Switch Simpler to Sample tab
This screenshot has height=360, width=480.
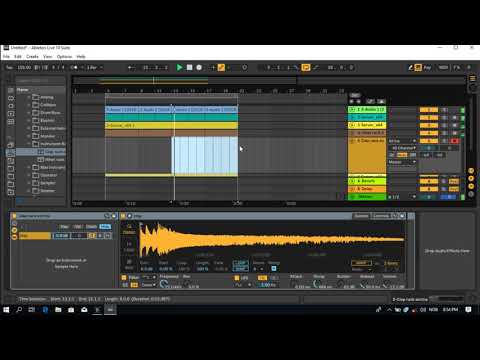click(361, 216)
